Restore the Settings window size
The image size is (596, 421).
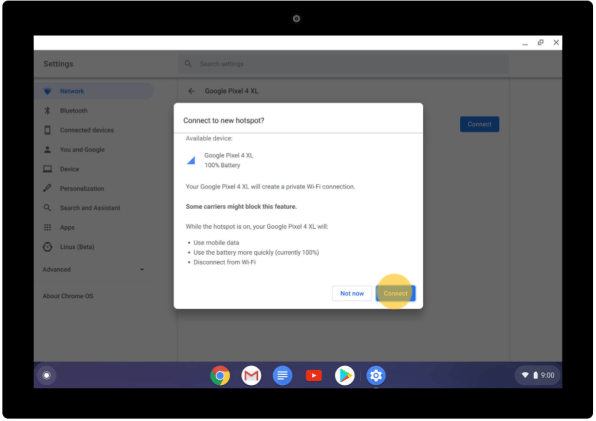point(541,43)
